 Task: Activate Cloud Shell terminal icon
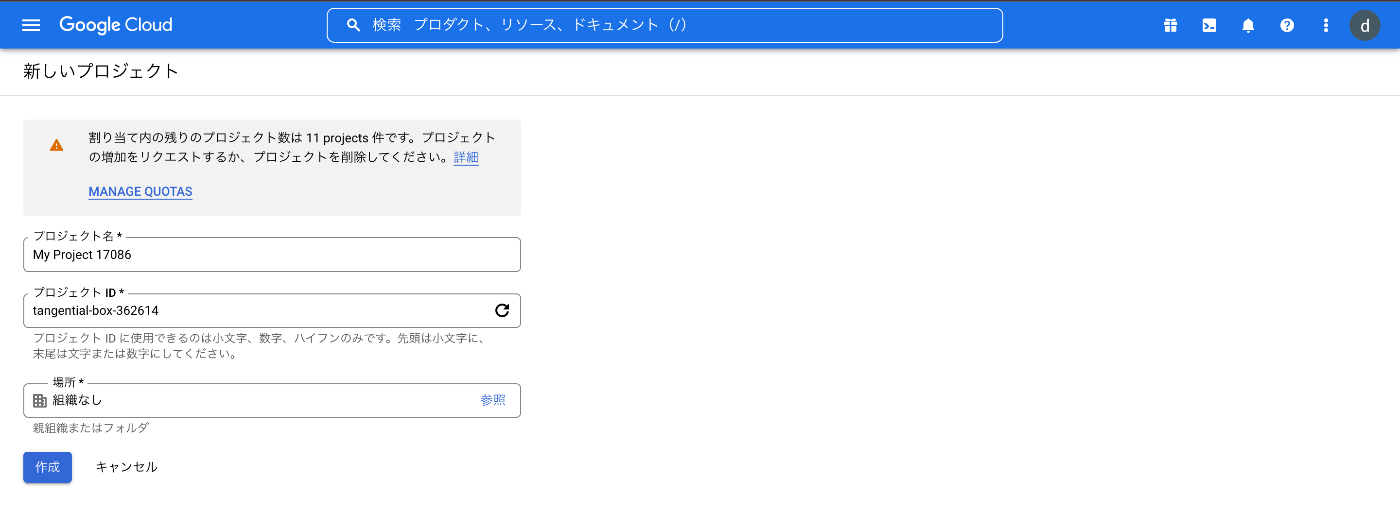(x=1209, y=25)
